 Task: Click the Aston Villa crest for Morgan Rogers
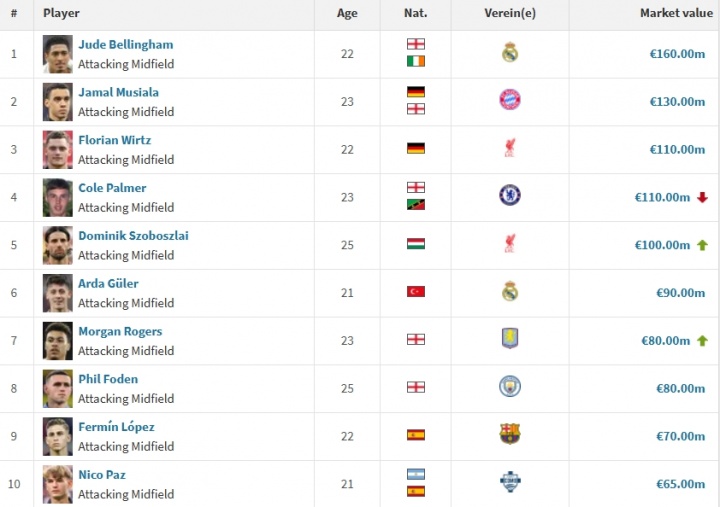(510, 339)
